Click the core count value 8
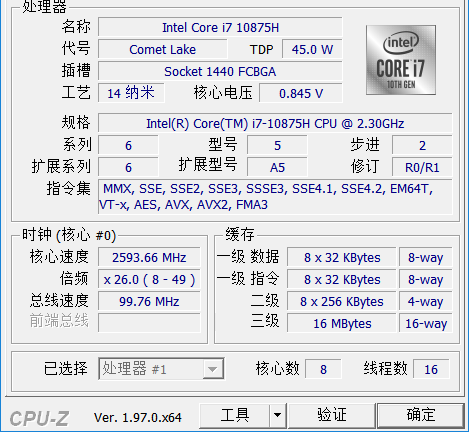469x432 pixels. click(x=323, y=369)
